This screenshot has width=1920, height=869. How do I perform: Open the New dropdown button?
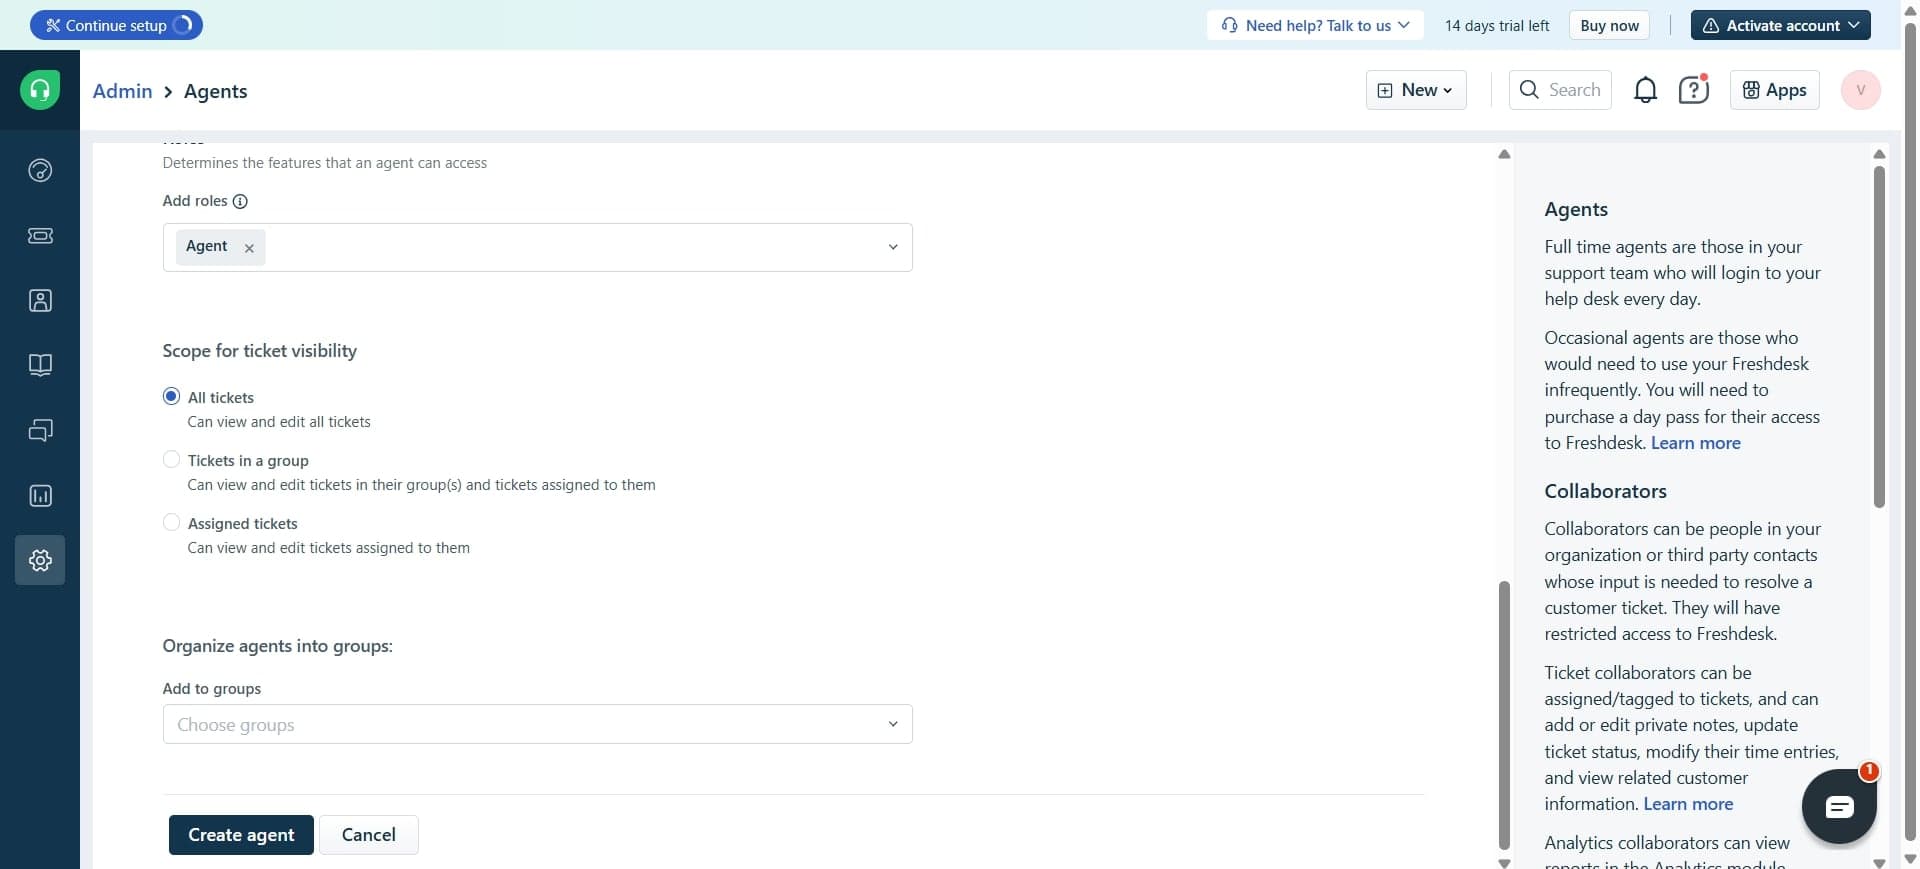coord(1416,90)
